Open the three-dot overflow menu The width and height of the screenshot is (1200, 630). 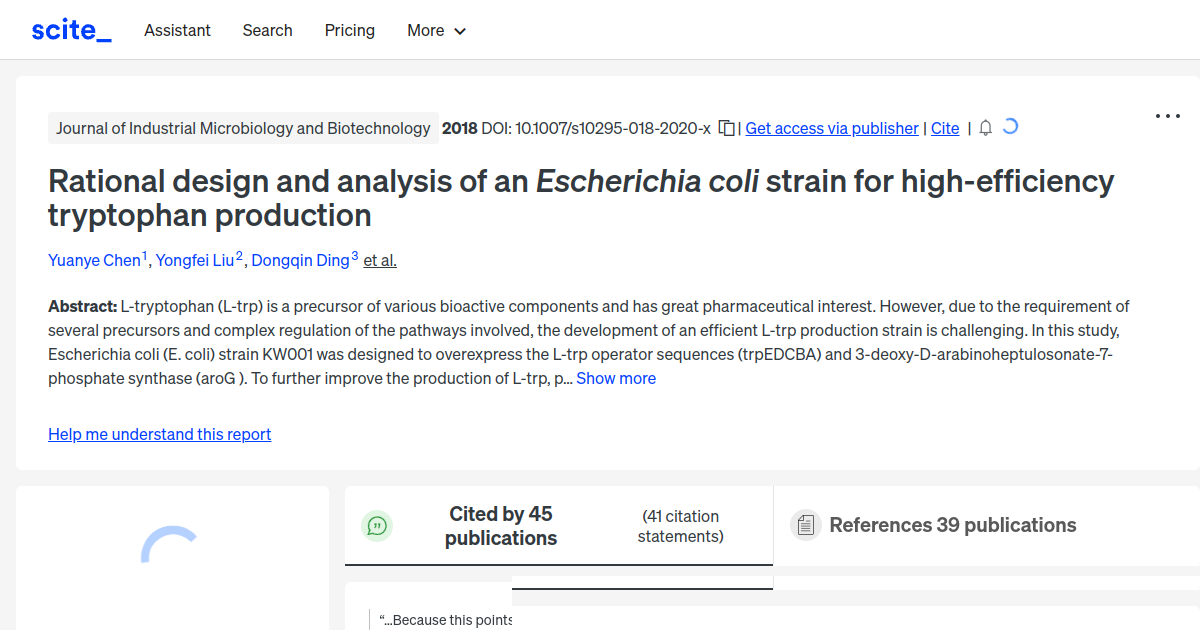(x=1167, y=116)
